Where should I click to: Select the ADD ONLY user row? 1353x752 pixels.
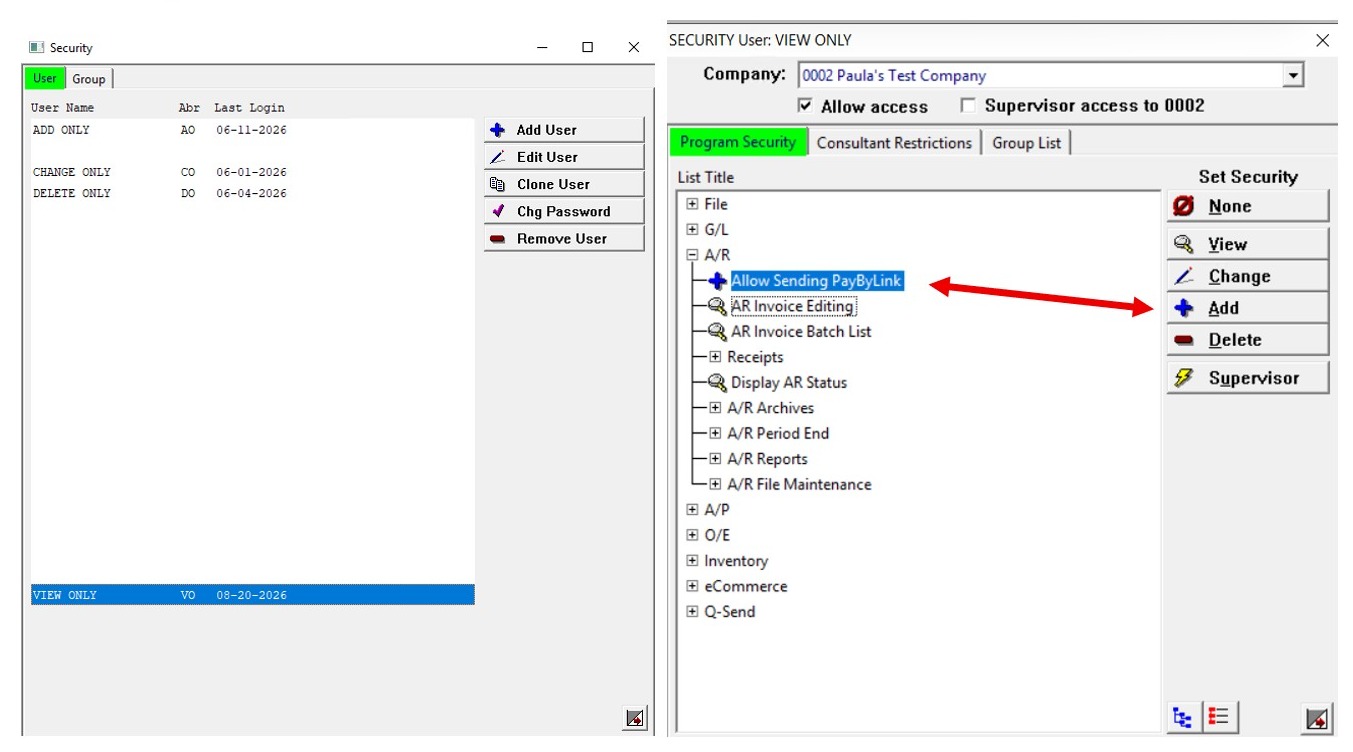coord(252,130)
